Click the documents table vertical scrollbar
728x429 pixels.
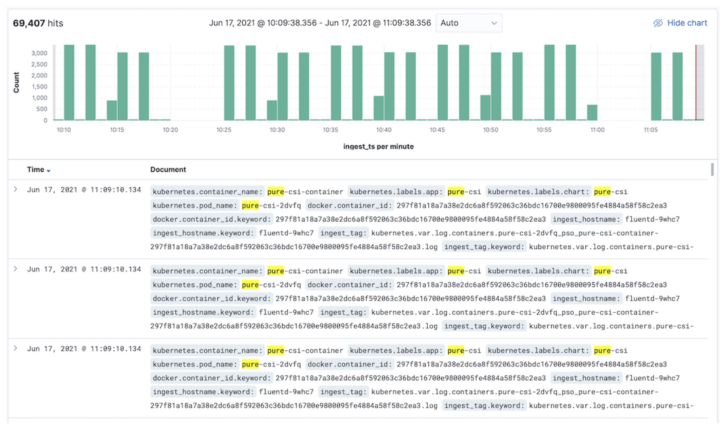712,169
